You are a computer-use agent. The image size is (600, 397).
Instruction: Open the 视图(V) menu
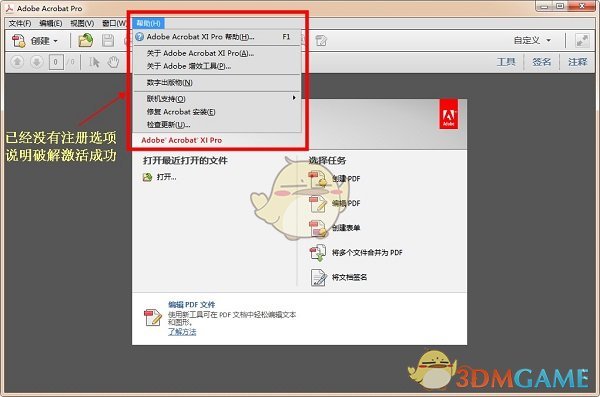tap(82, 24)
